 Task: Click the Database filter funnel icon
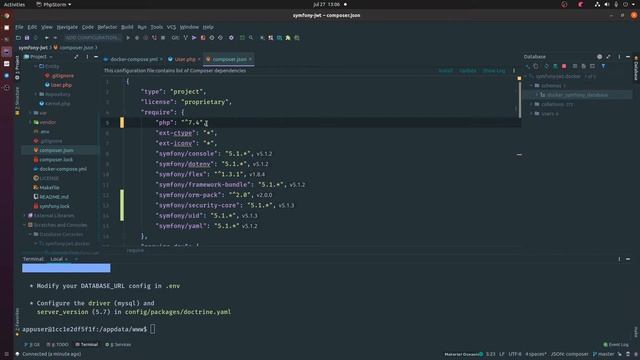click(603, 66)
